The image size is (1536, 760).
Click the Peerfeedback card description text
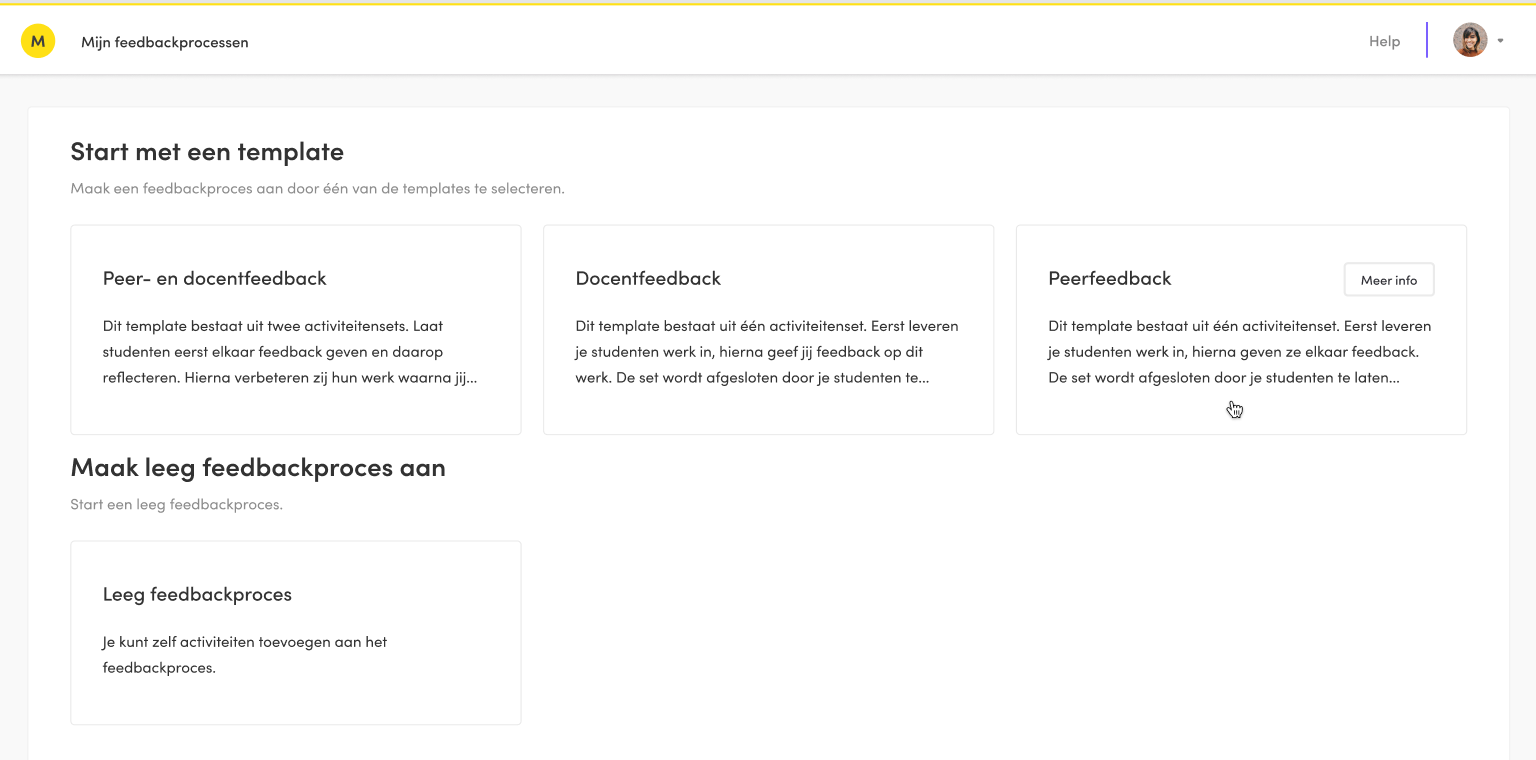coord(1240,352)
